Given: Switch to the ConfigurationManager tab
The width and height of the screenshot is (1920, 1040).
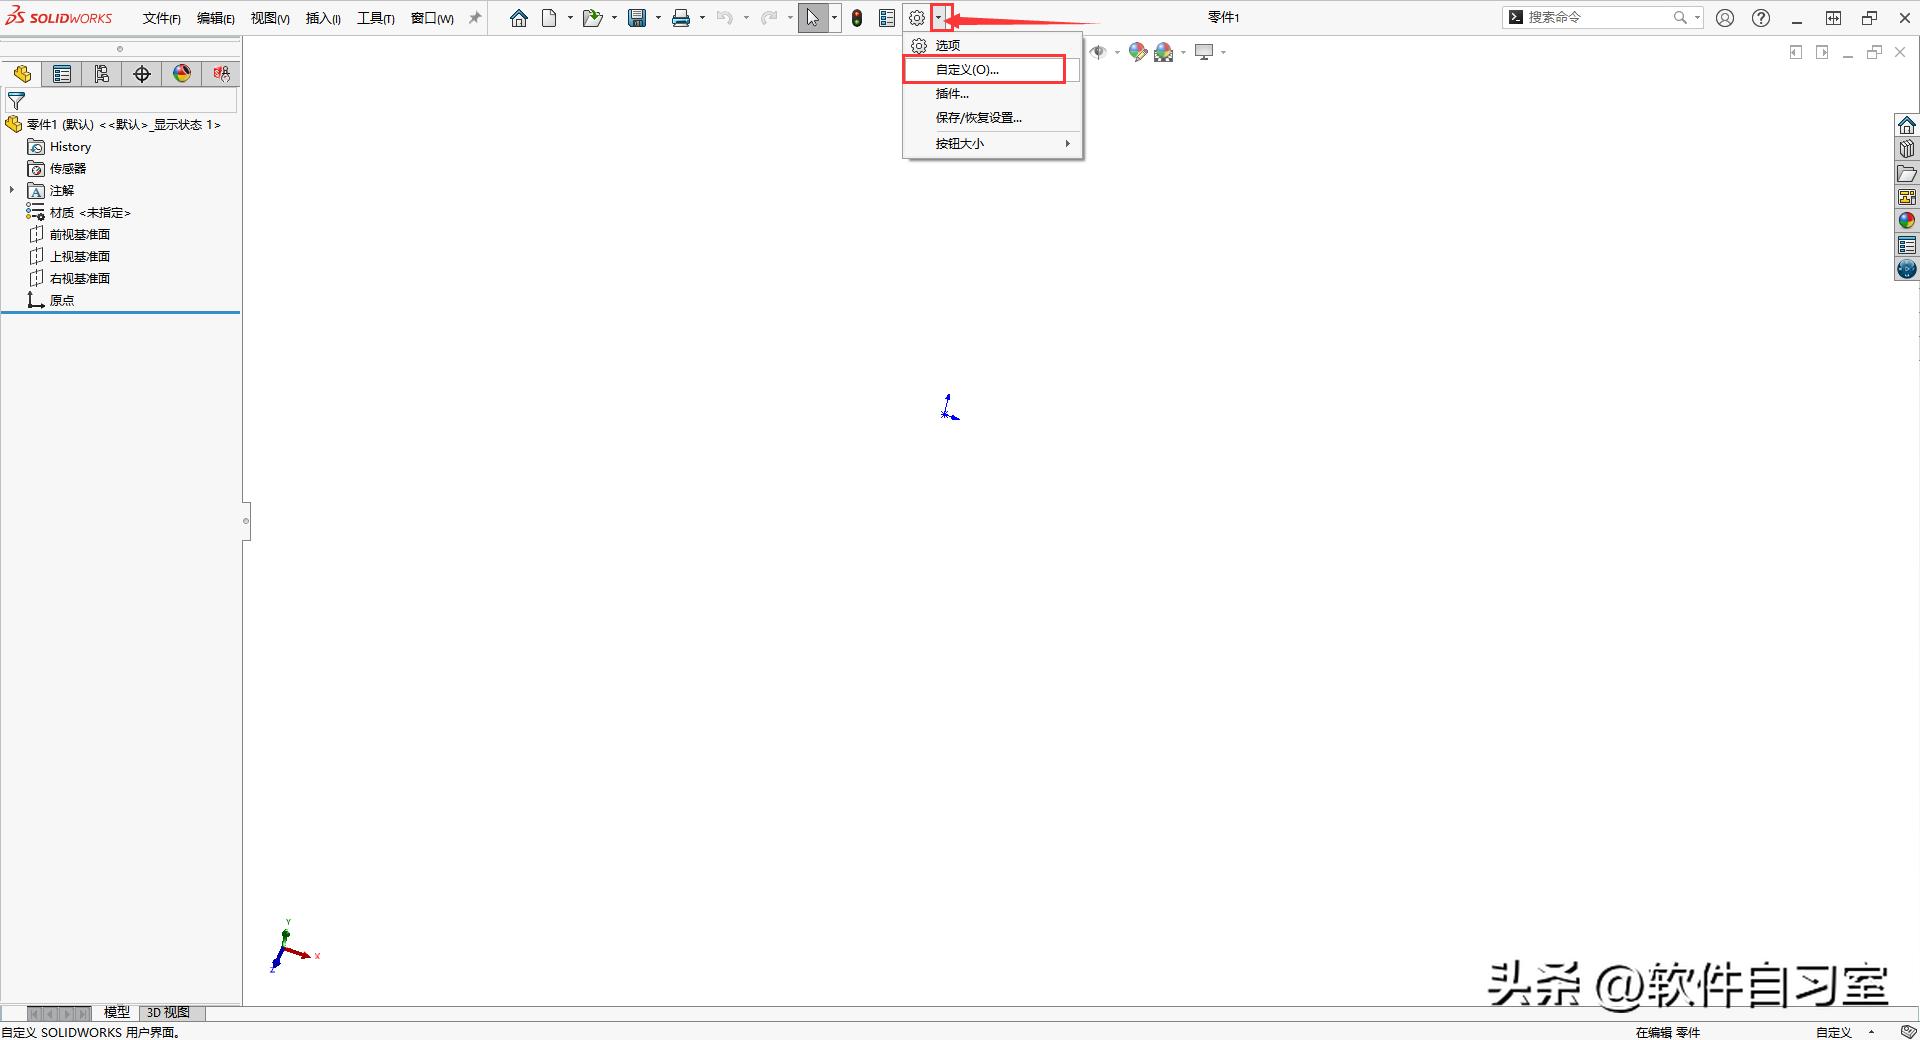Looking at the screenshot, I should tap(101, 74).
